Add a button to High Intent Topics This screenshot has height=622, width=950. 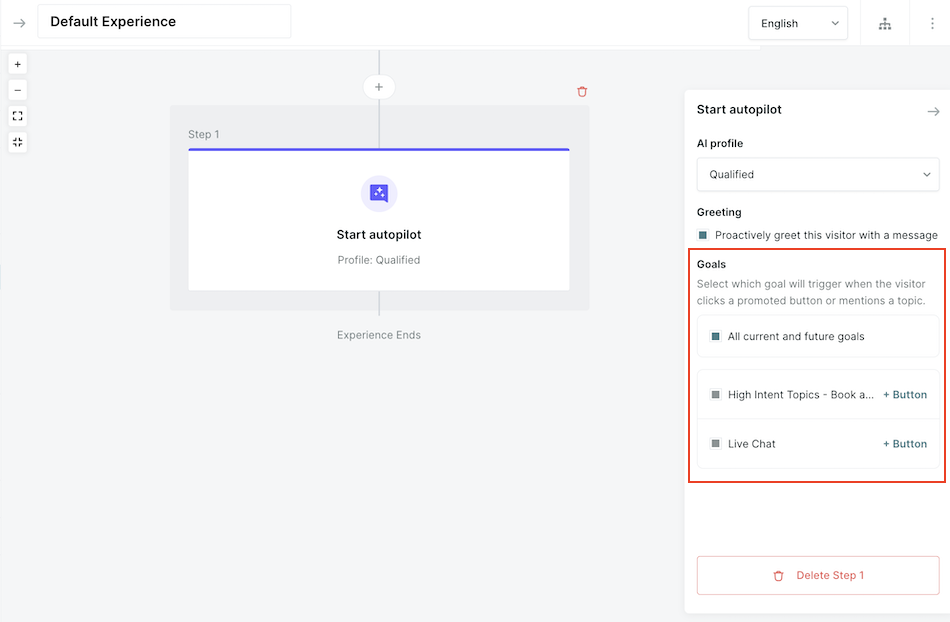[905, 394]
